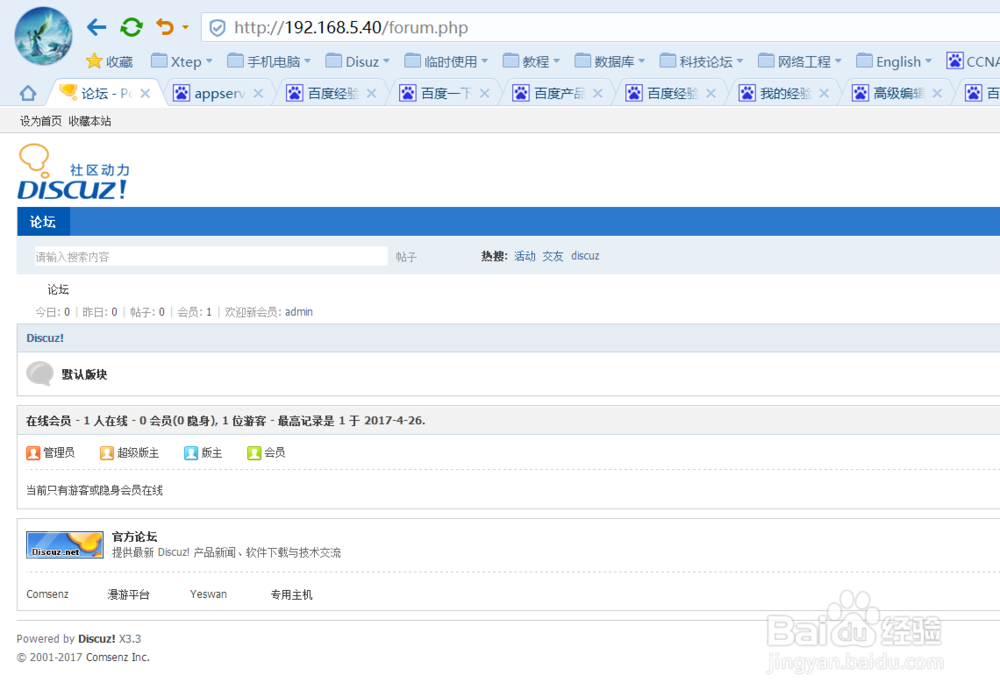Open the 官方论坛 official forum link
This screenshot has width=1000, height=697.
coord(135,536)
